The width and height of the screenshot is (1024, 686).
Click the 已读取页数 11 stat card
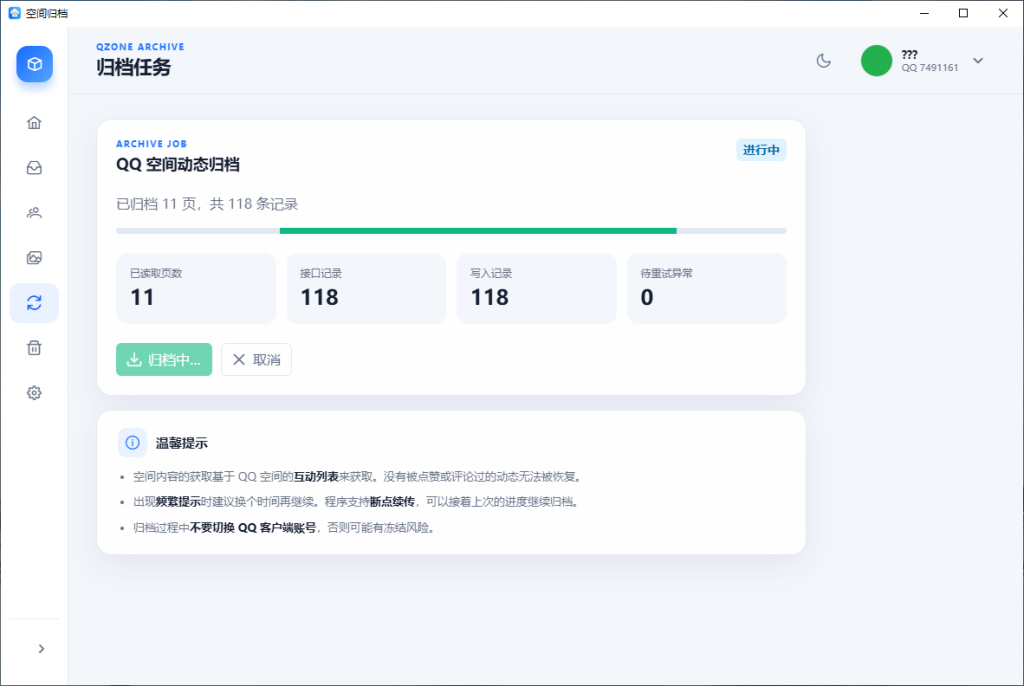(196, 288)
